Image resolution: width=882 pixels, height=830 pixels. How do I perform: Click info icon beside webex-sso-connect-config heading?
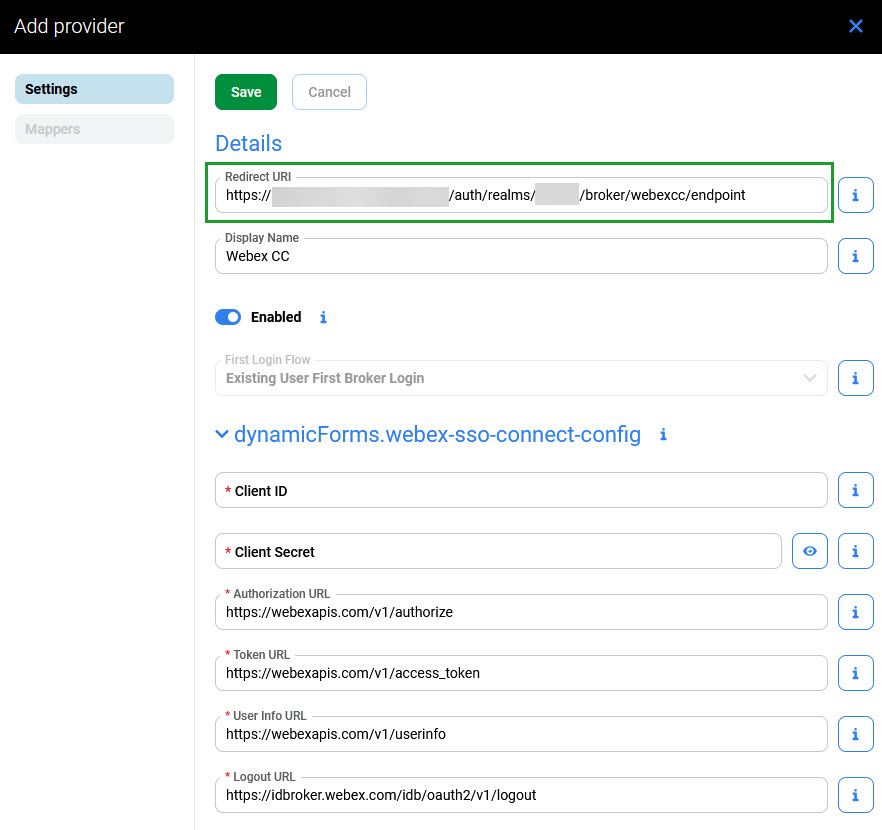663,435
